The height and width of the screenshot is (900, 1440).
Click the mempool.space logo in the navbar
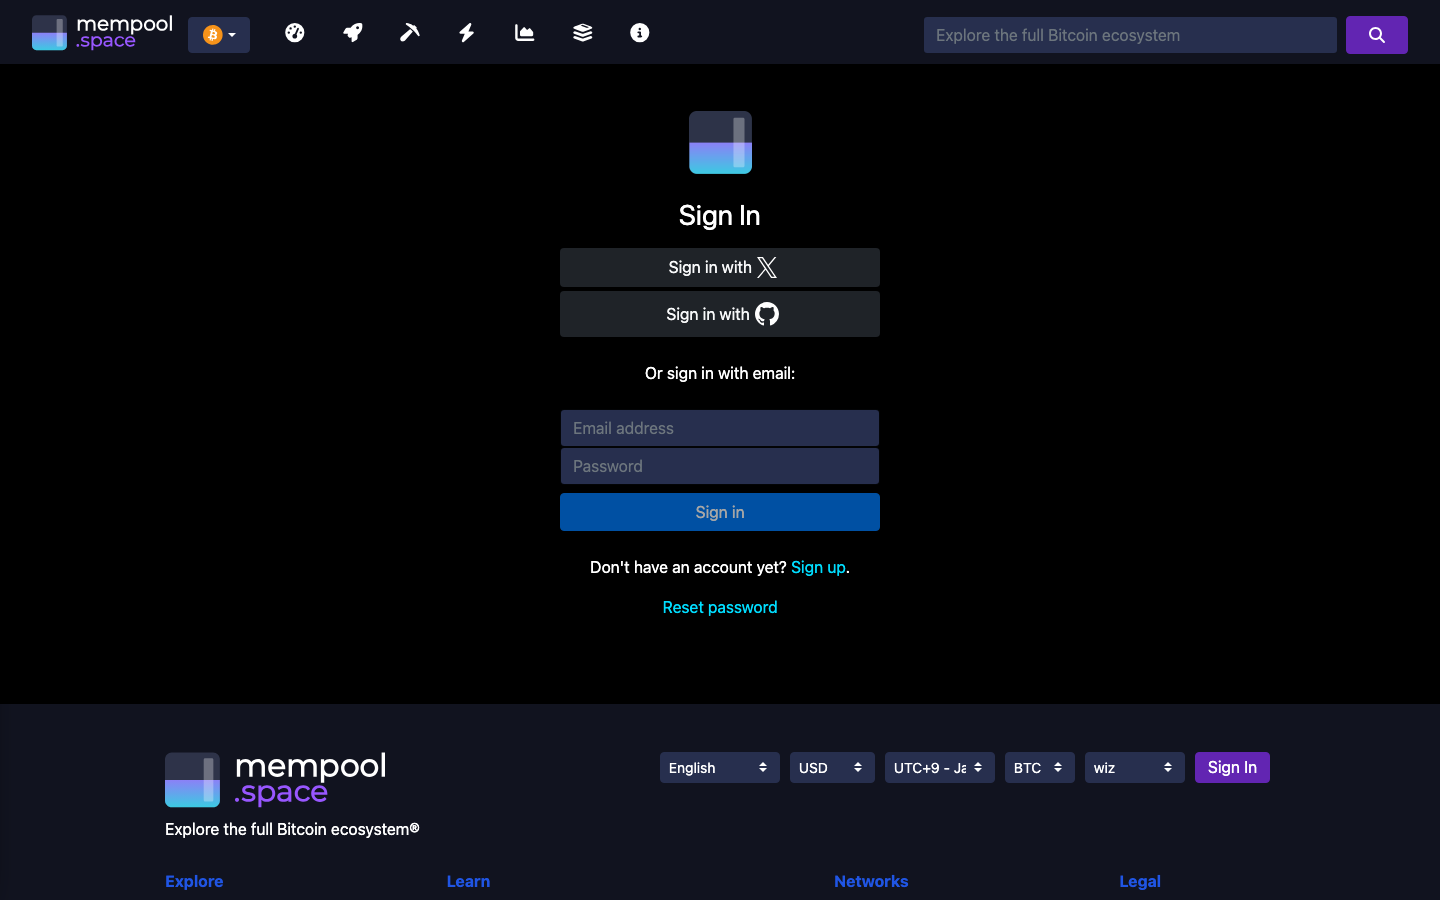pos(101,32)
